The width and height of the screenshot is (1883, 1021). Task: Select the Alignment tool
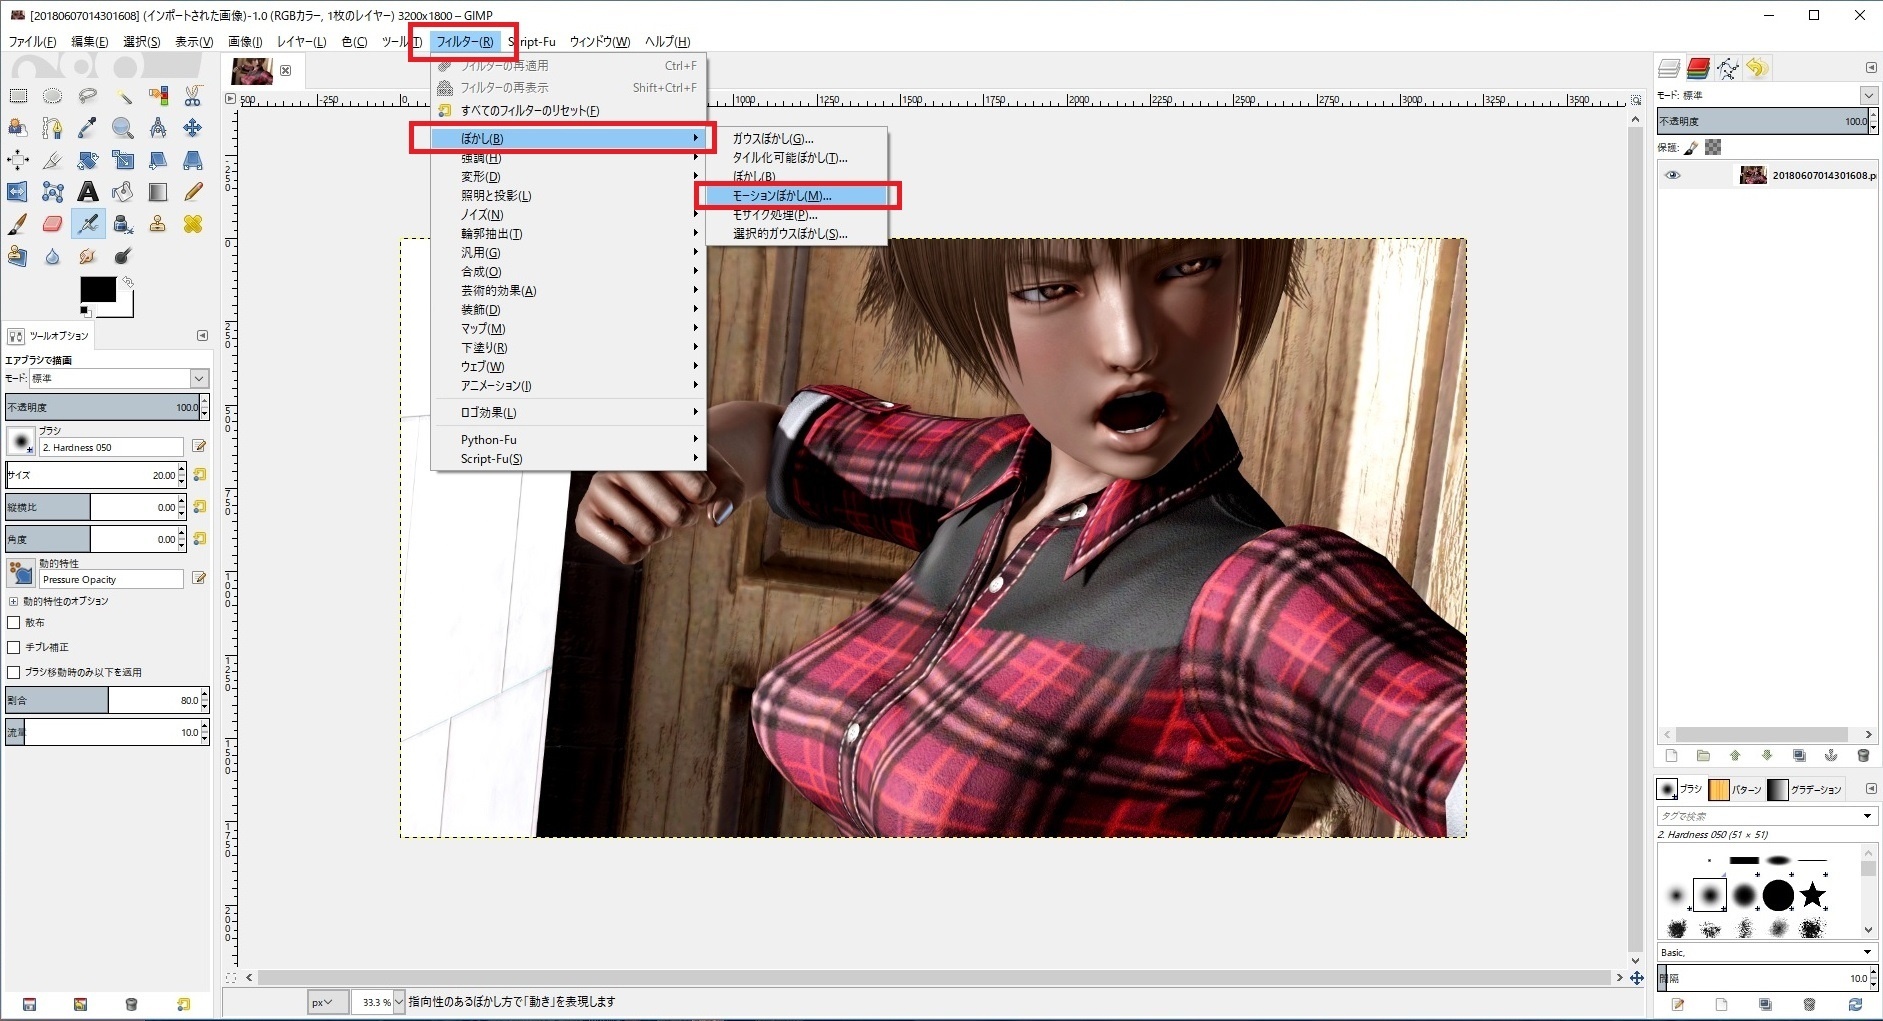pyautogui.click(x=18, y=160)
